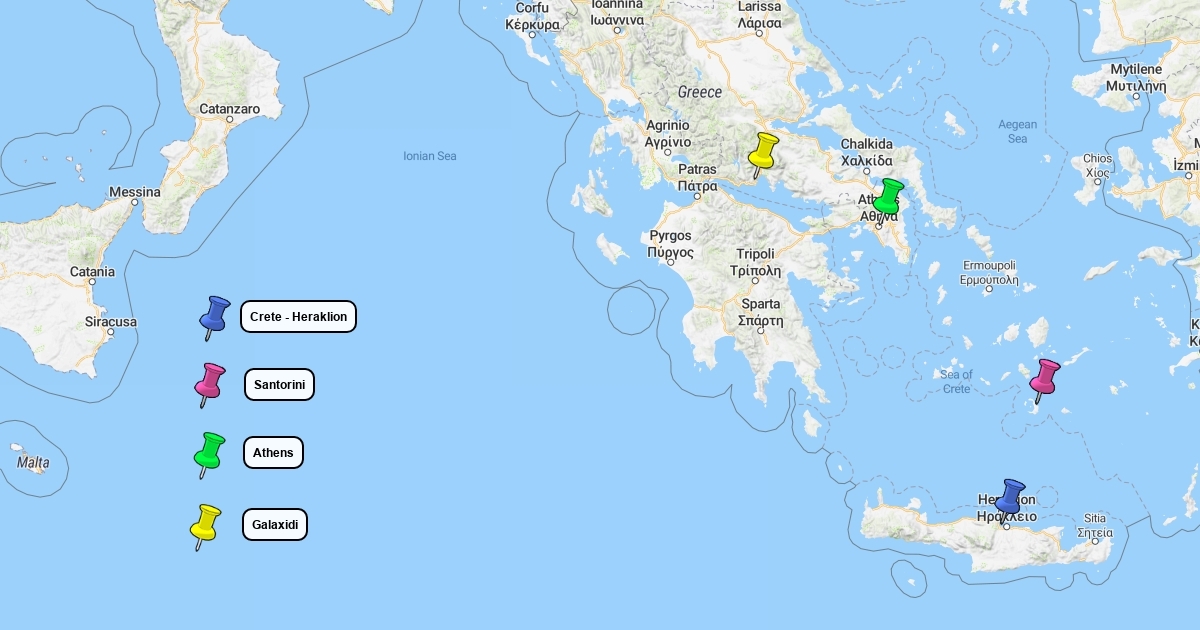Click the 'Crete - Heraklion' legend label
1200x630 pixels.
[298, 317]
